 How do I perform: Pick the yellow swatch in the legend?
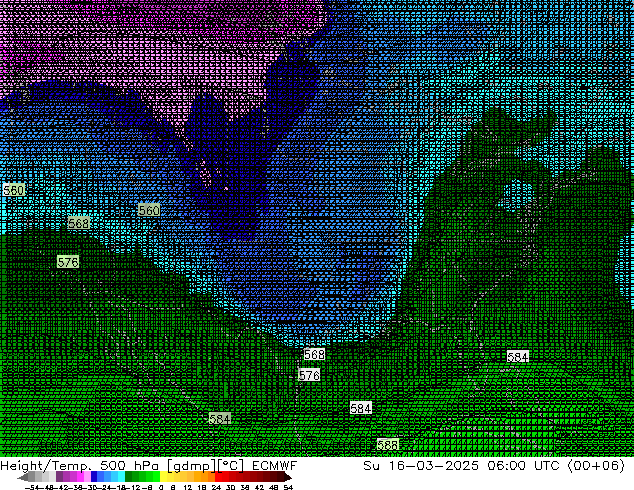163,477
